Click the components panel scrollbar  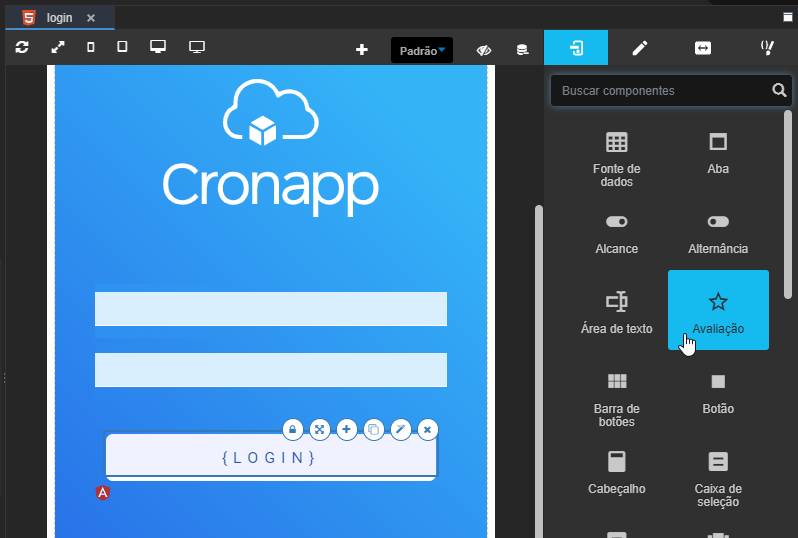tap(788, 205)
